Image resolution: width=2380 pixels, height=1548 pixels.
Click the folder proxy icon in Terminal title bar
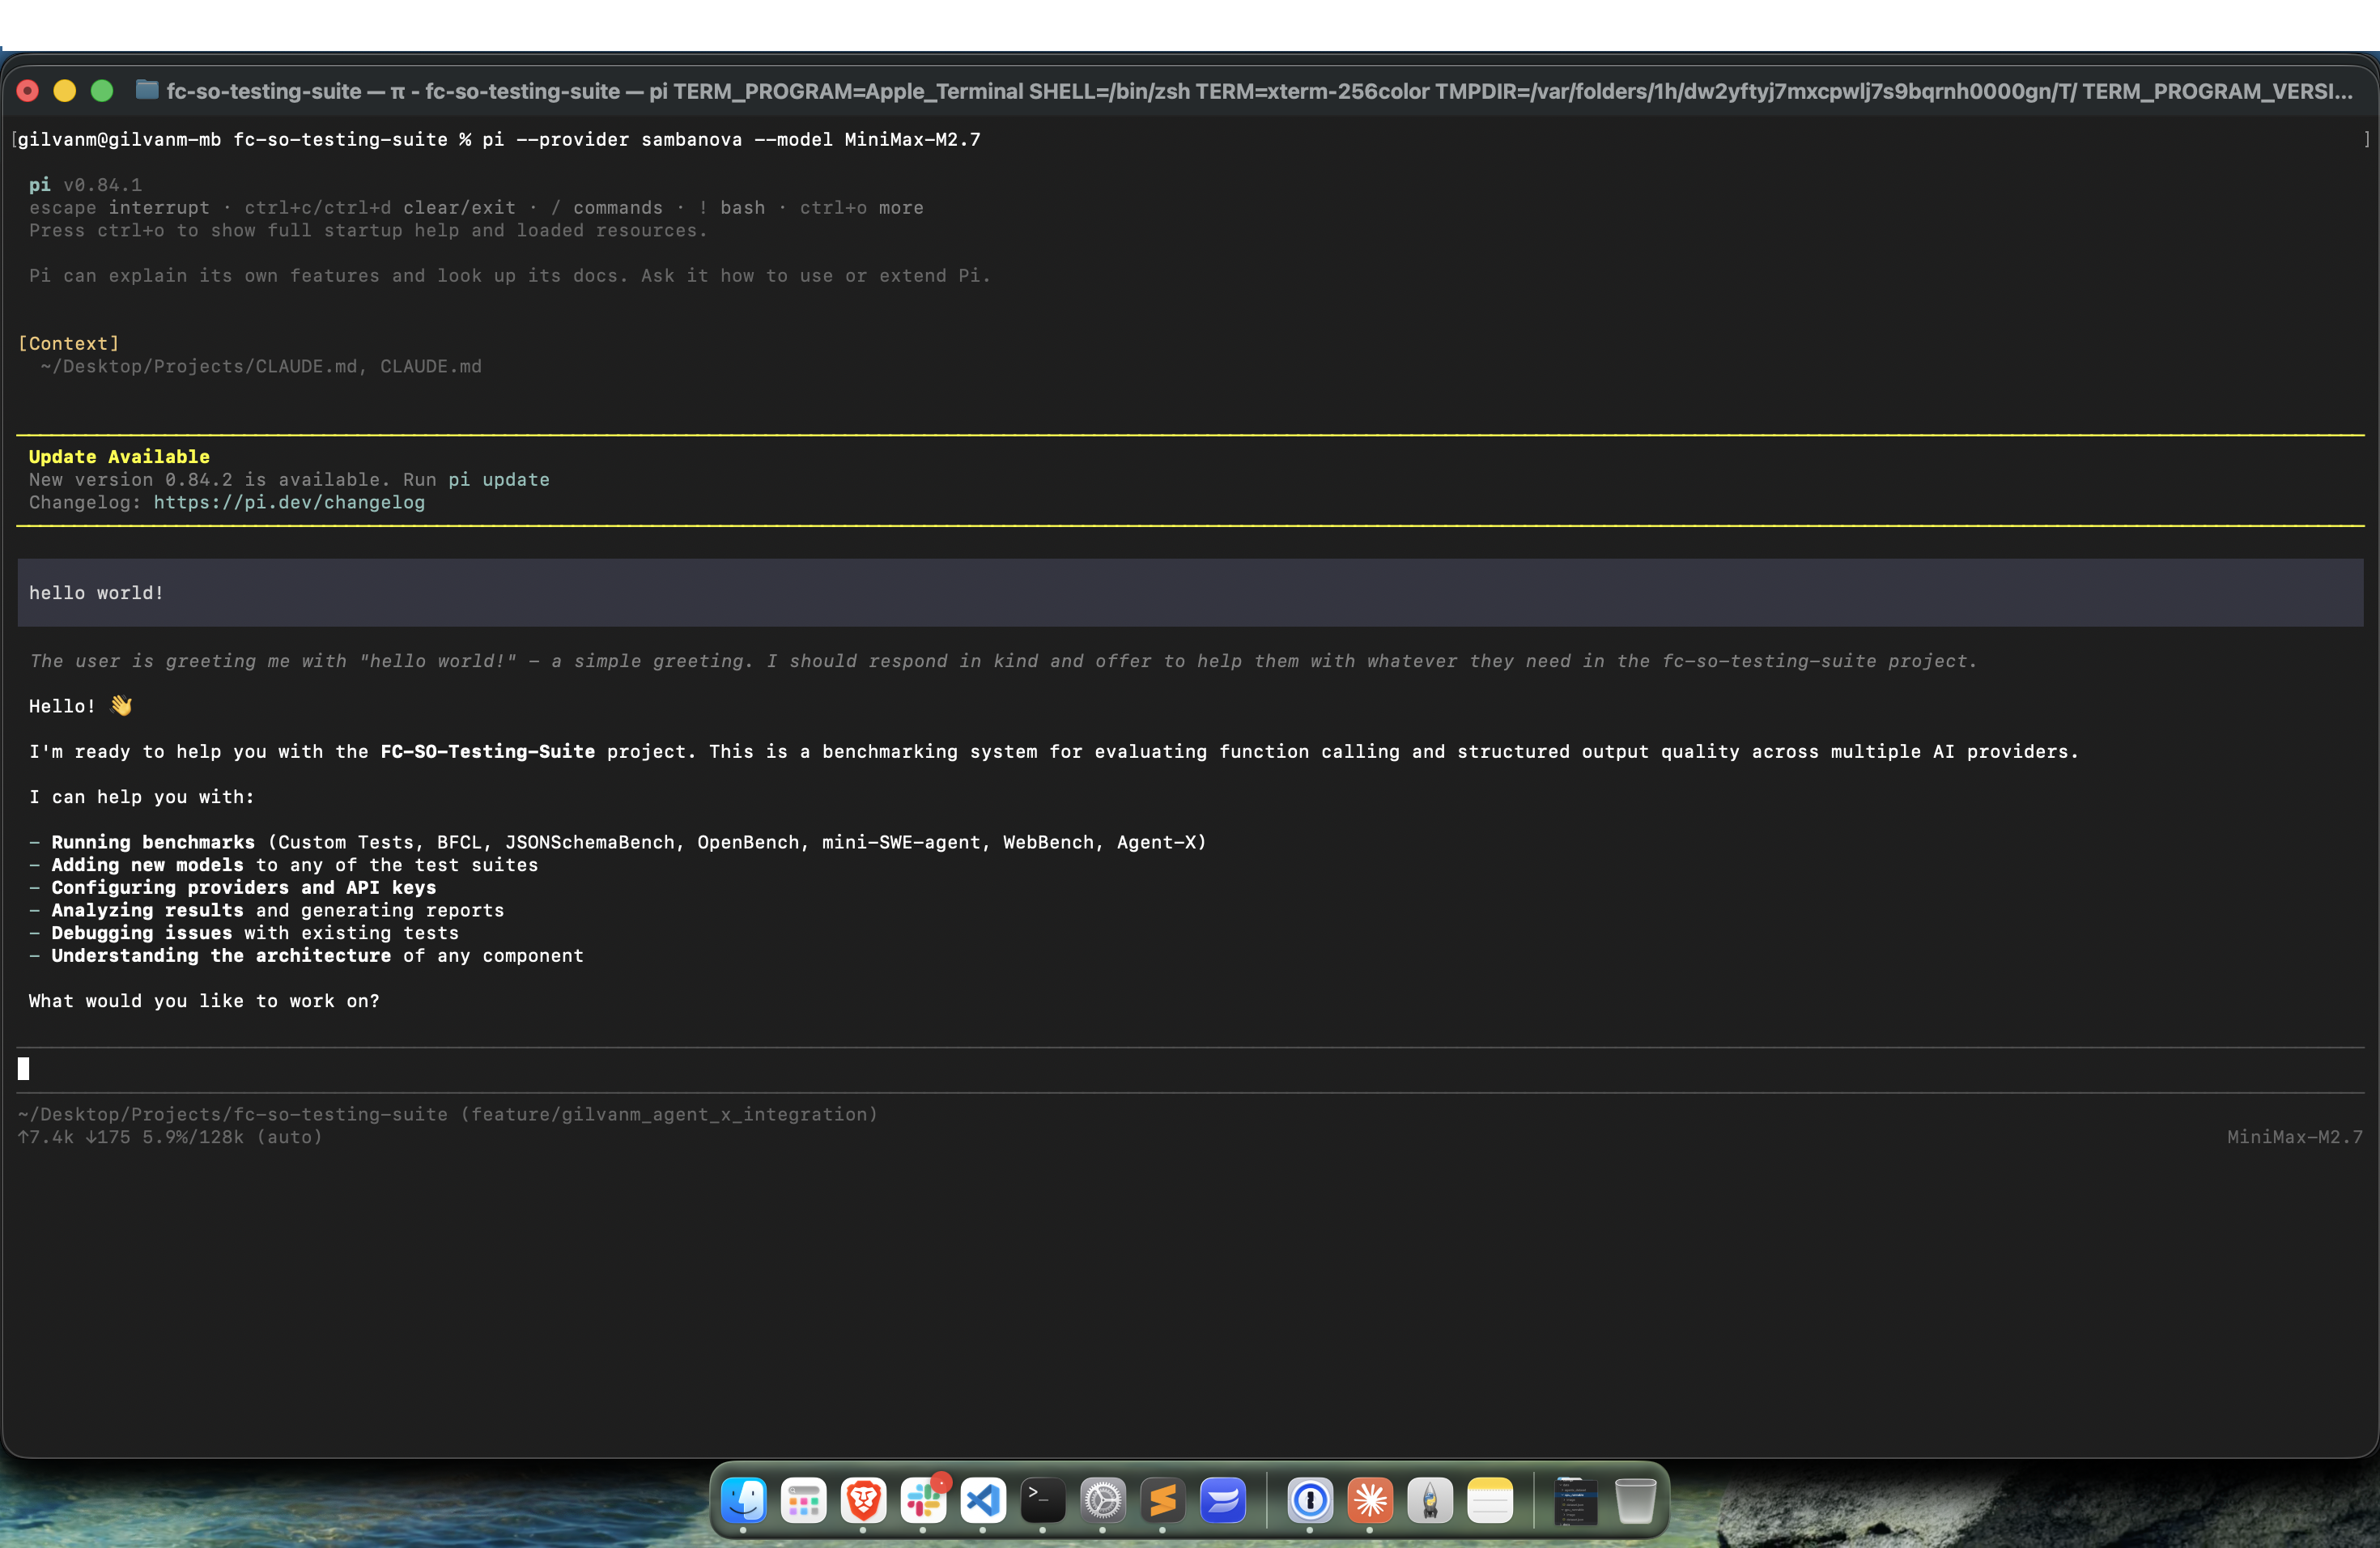click(147, 90)
